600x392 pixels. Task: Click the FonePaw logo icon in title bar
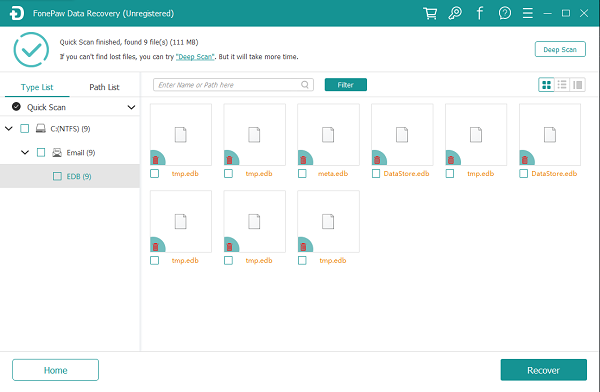click(x=17, y=13)
